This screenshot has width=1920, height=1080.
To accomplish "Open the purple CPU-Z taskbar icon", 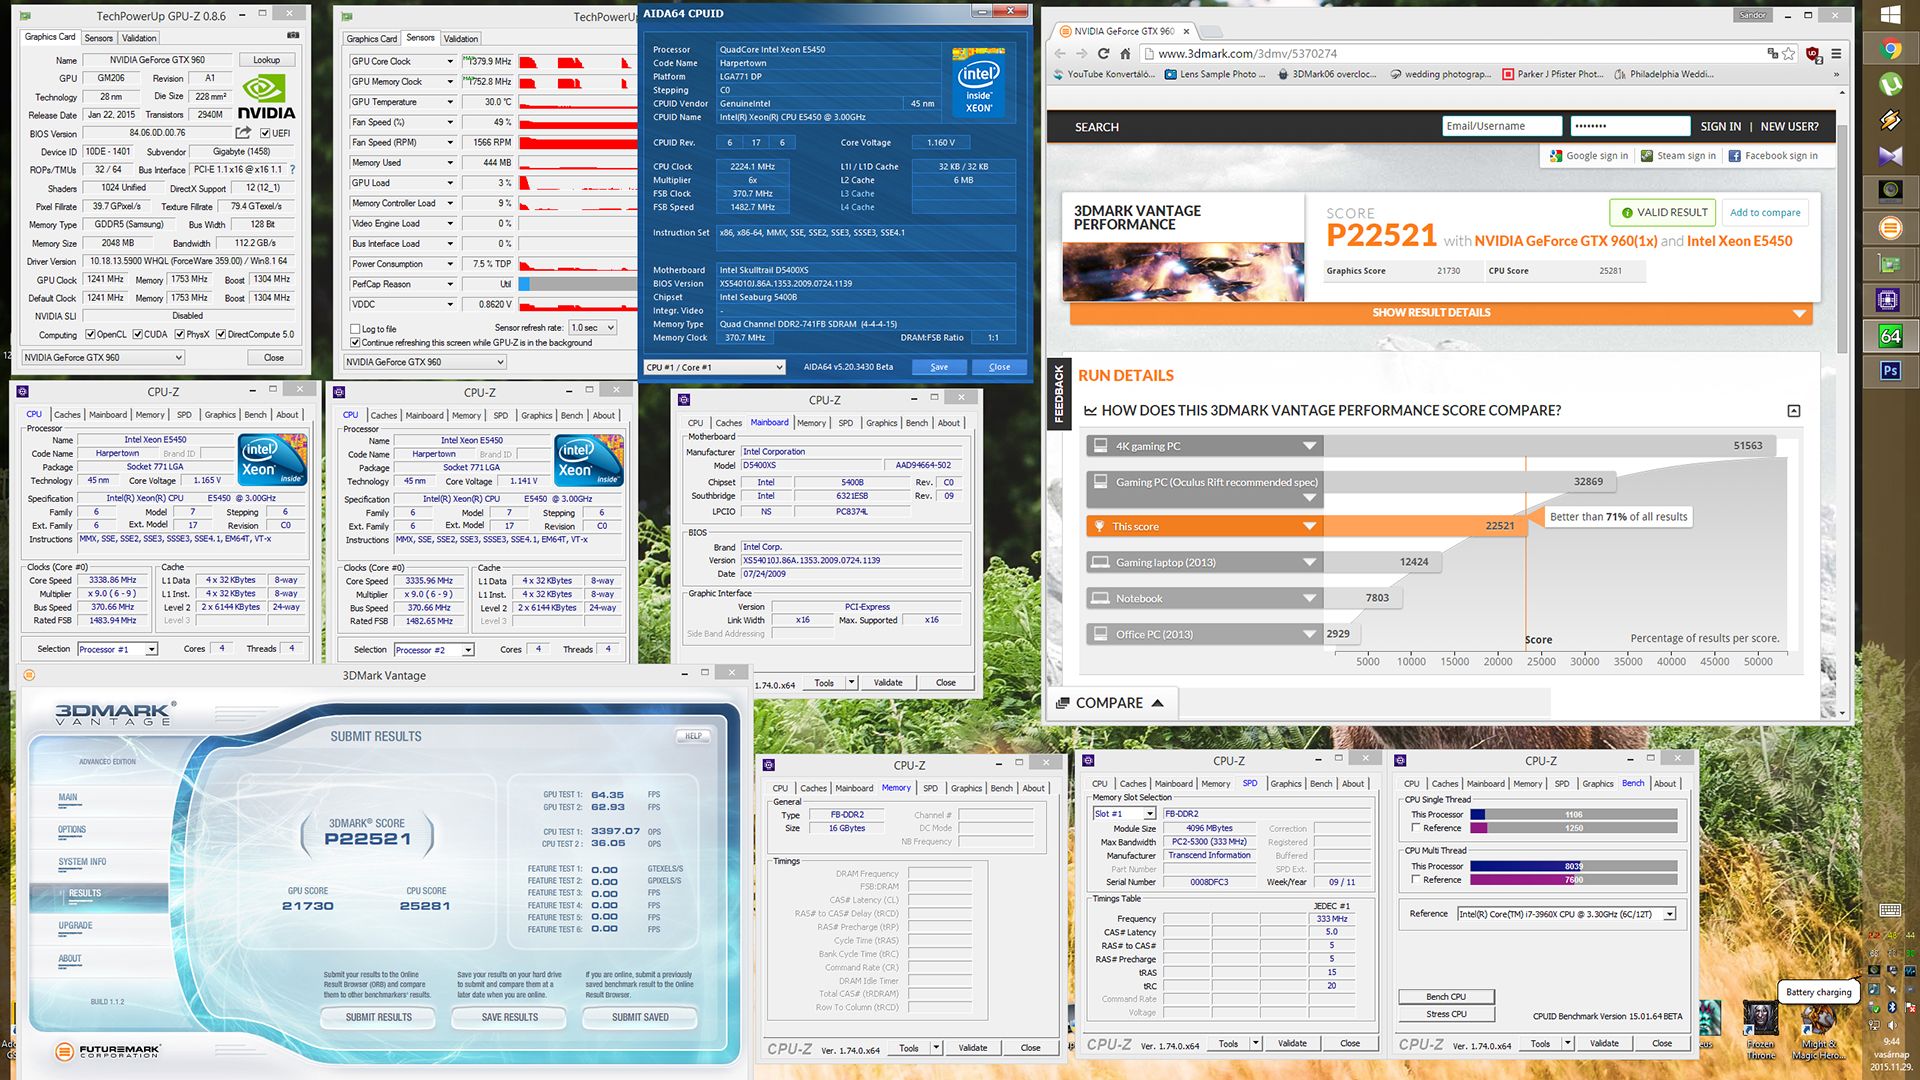I will [x=1890, y=299].
